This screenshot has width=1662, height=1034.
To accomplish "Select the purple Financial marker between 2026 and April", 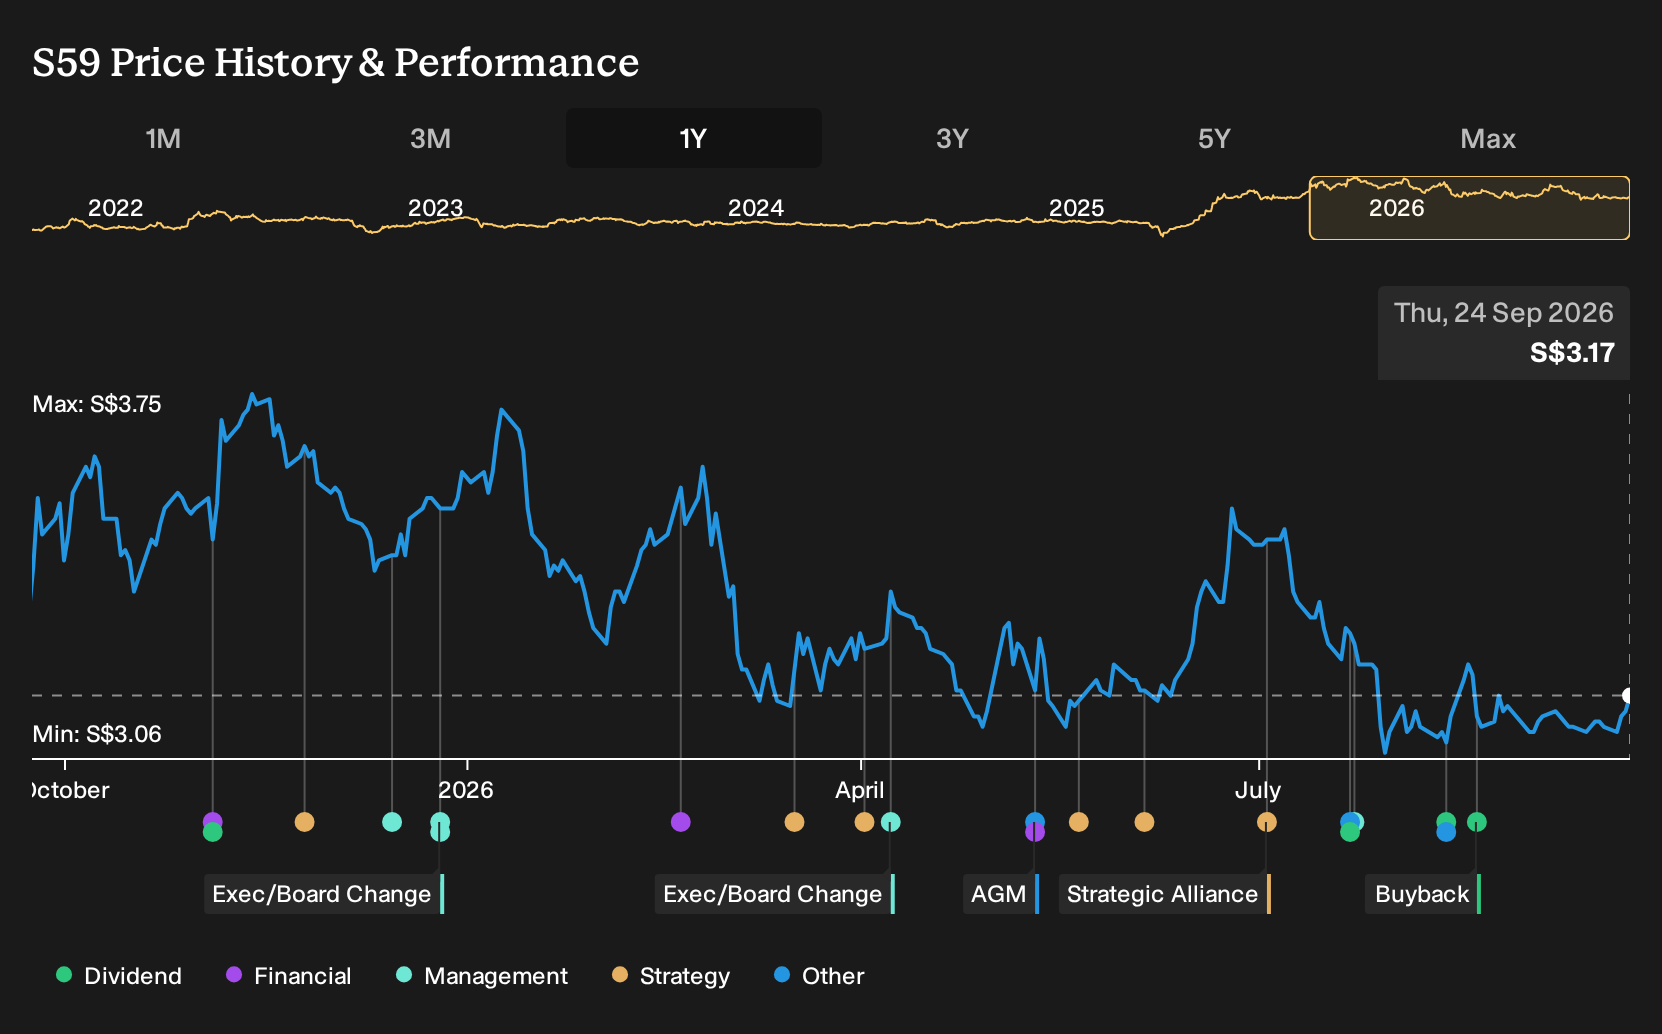I will click(681, 822).
